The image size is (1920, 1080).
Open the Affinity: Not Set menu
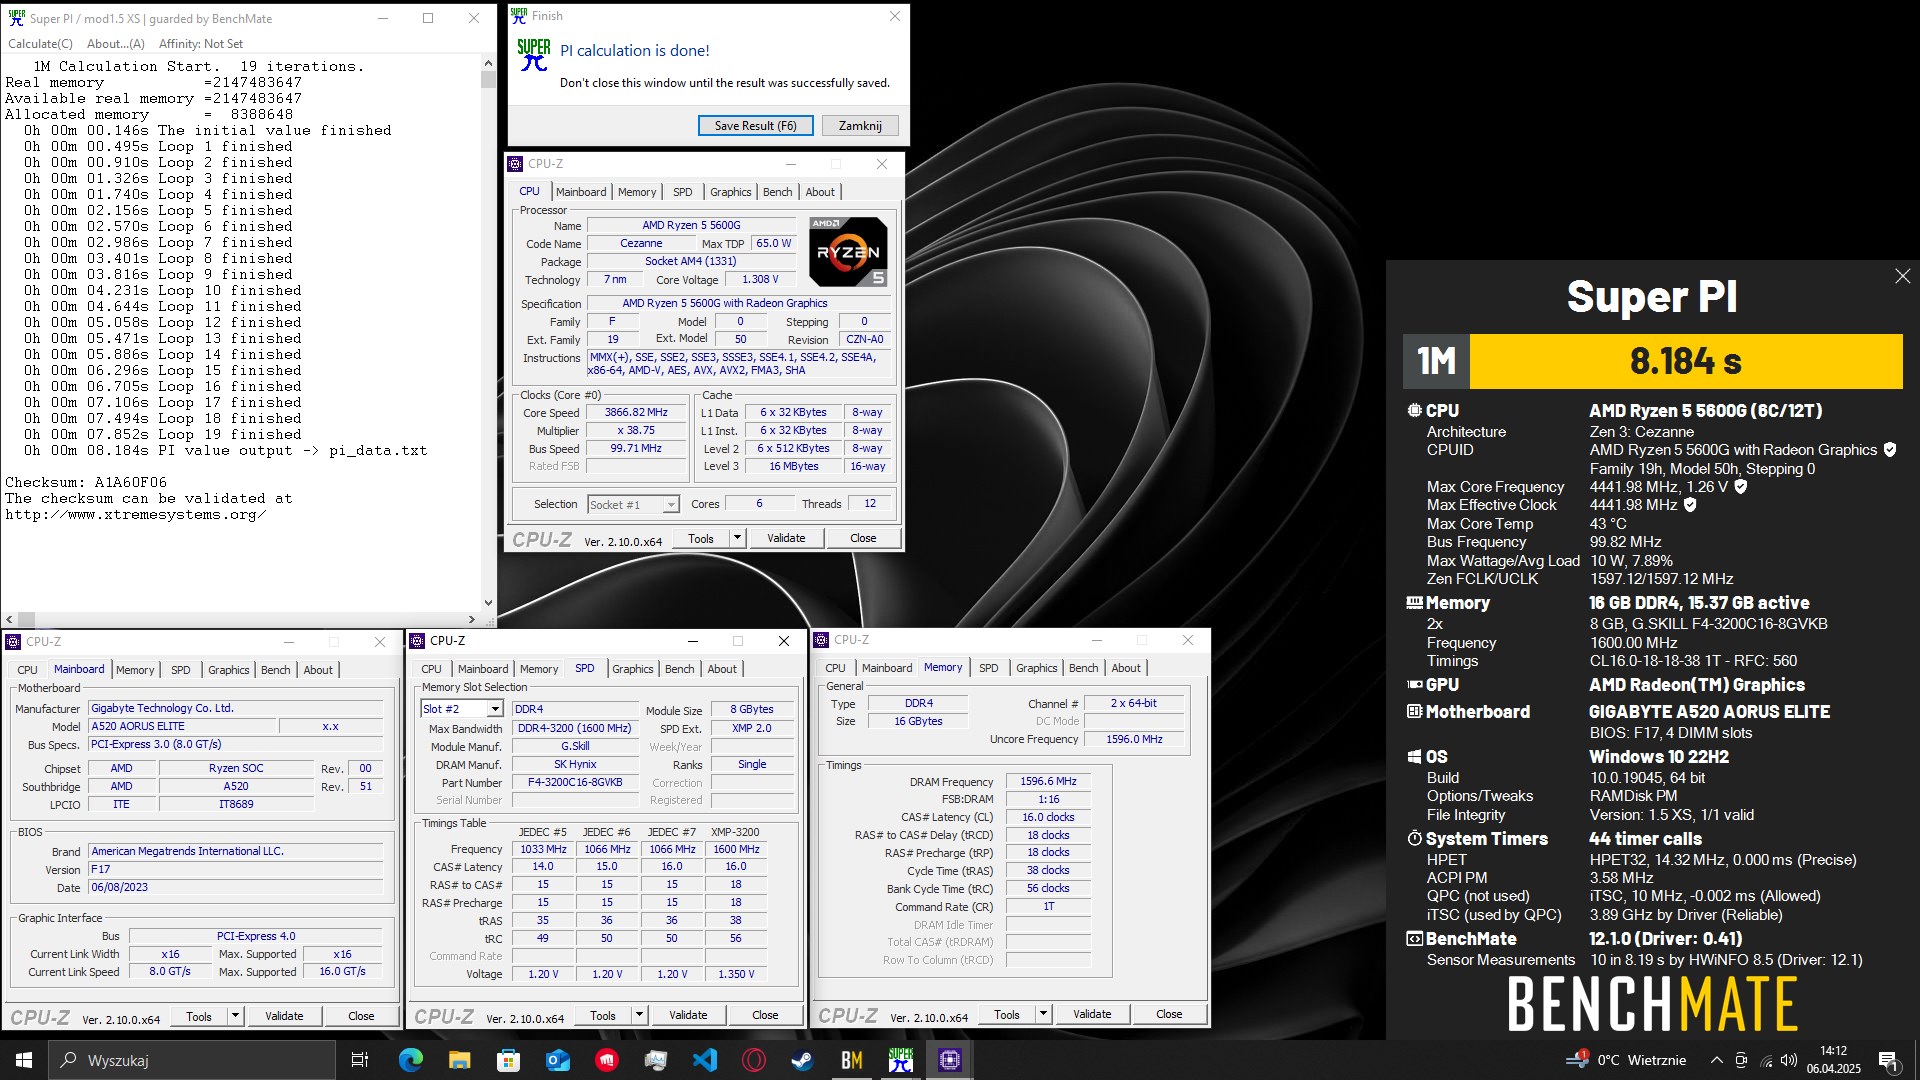click(201, 44)
